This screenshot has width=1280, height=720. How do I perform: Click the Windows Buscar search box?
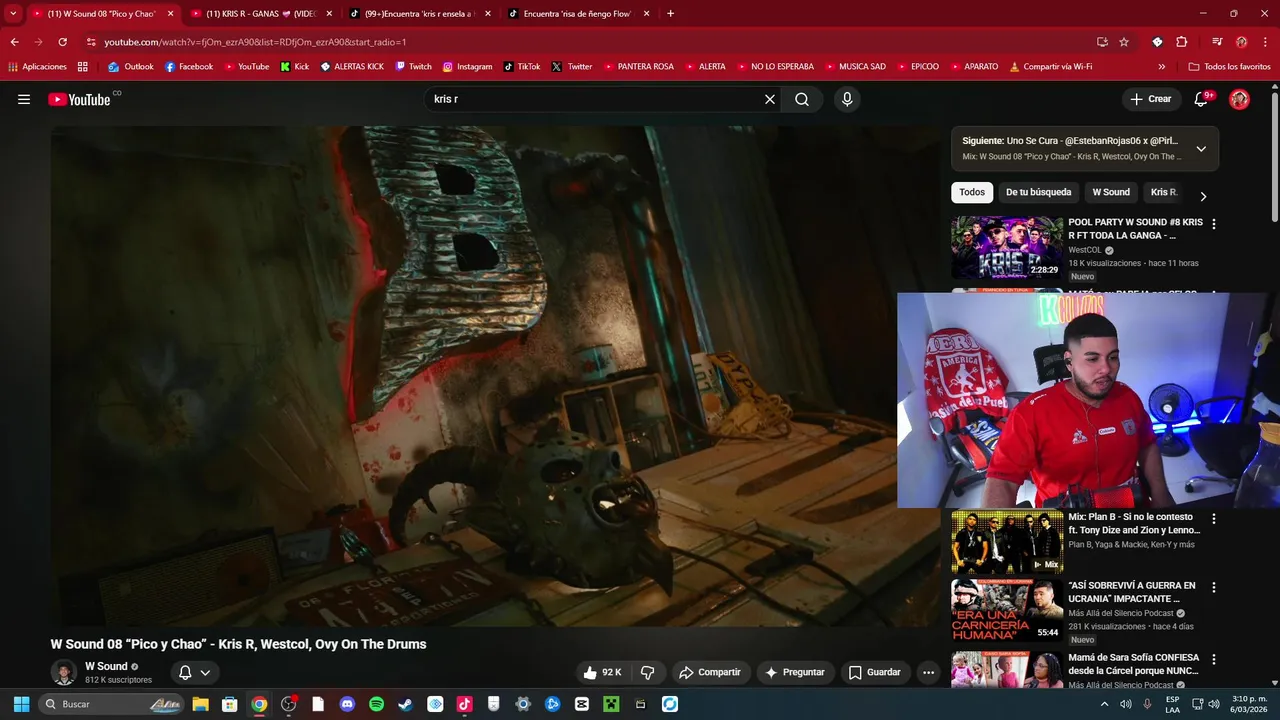pyautogui.click(x=110, y=704)
